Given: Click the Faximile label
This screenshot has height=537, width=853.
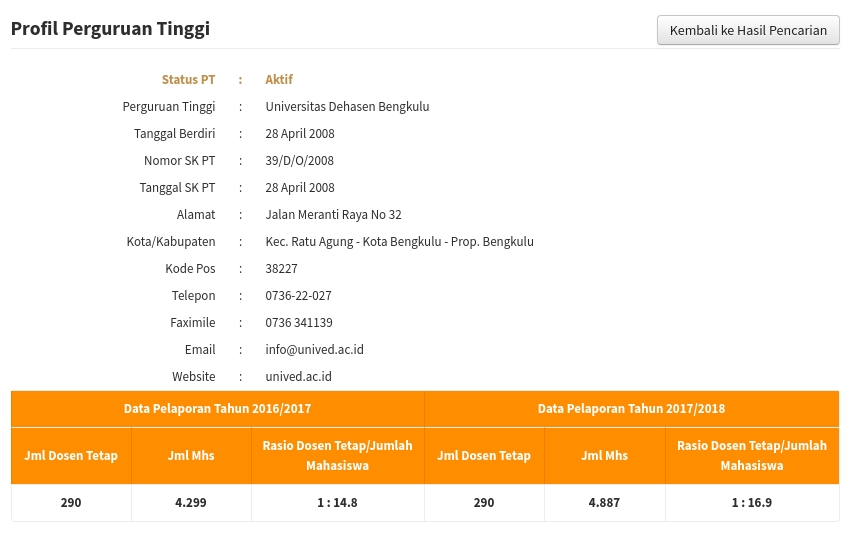Looking at the screenshot, I should 193,323.
